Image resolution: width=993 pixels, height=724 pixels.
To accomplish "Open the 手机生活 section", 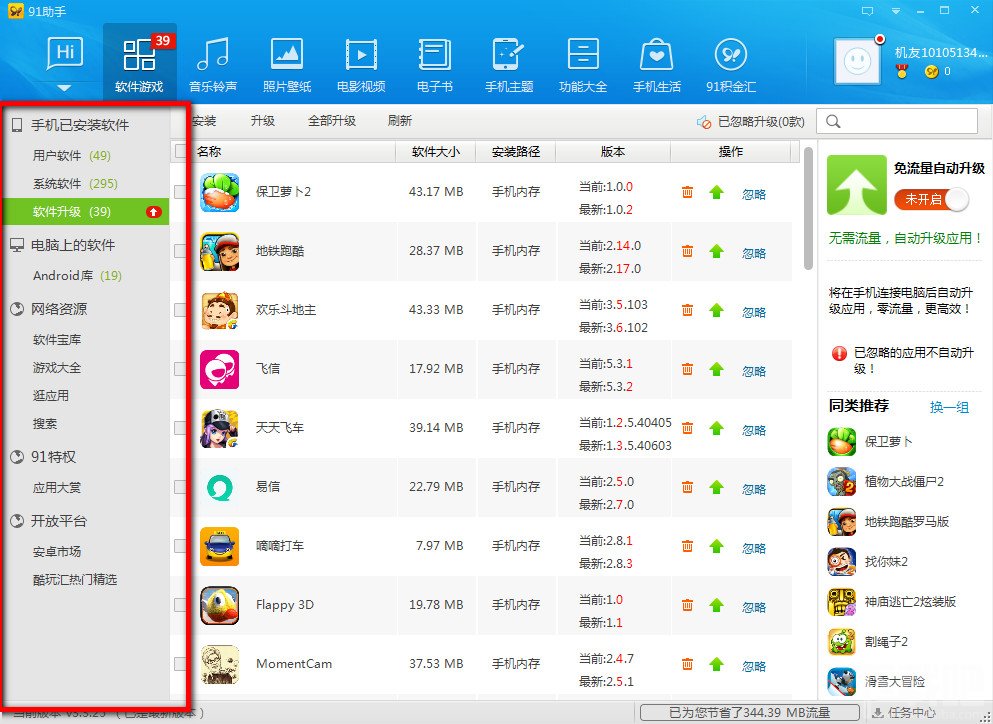I will [x=657, y=63].
